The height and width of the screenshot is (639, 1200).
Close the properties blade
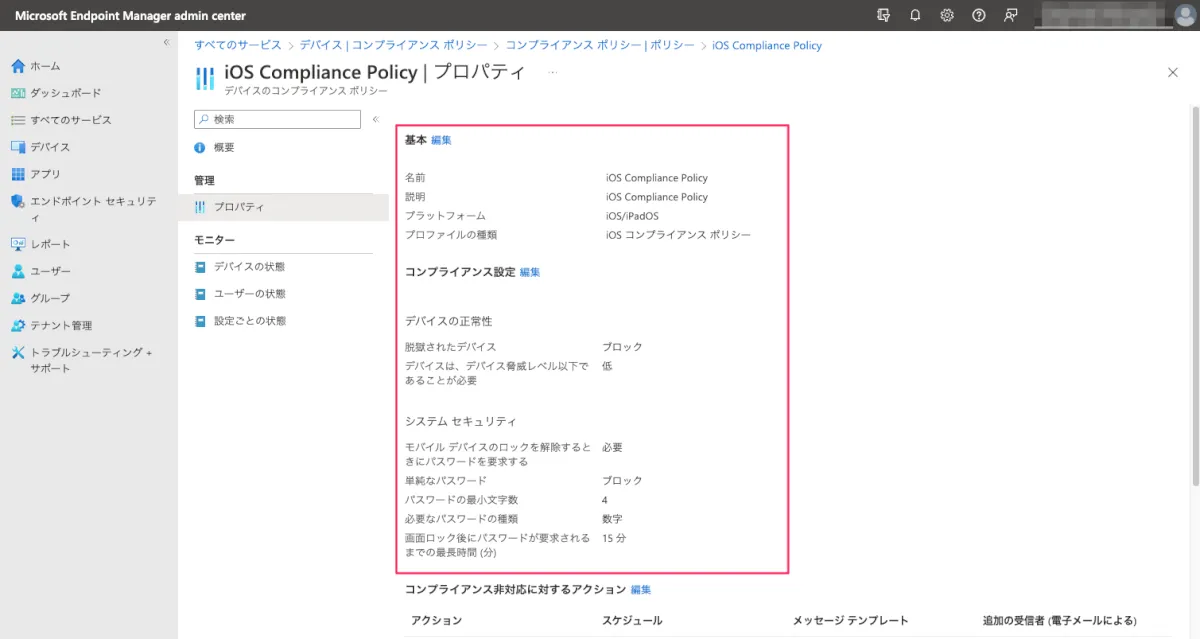(x=1173, y=72)
